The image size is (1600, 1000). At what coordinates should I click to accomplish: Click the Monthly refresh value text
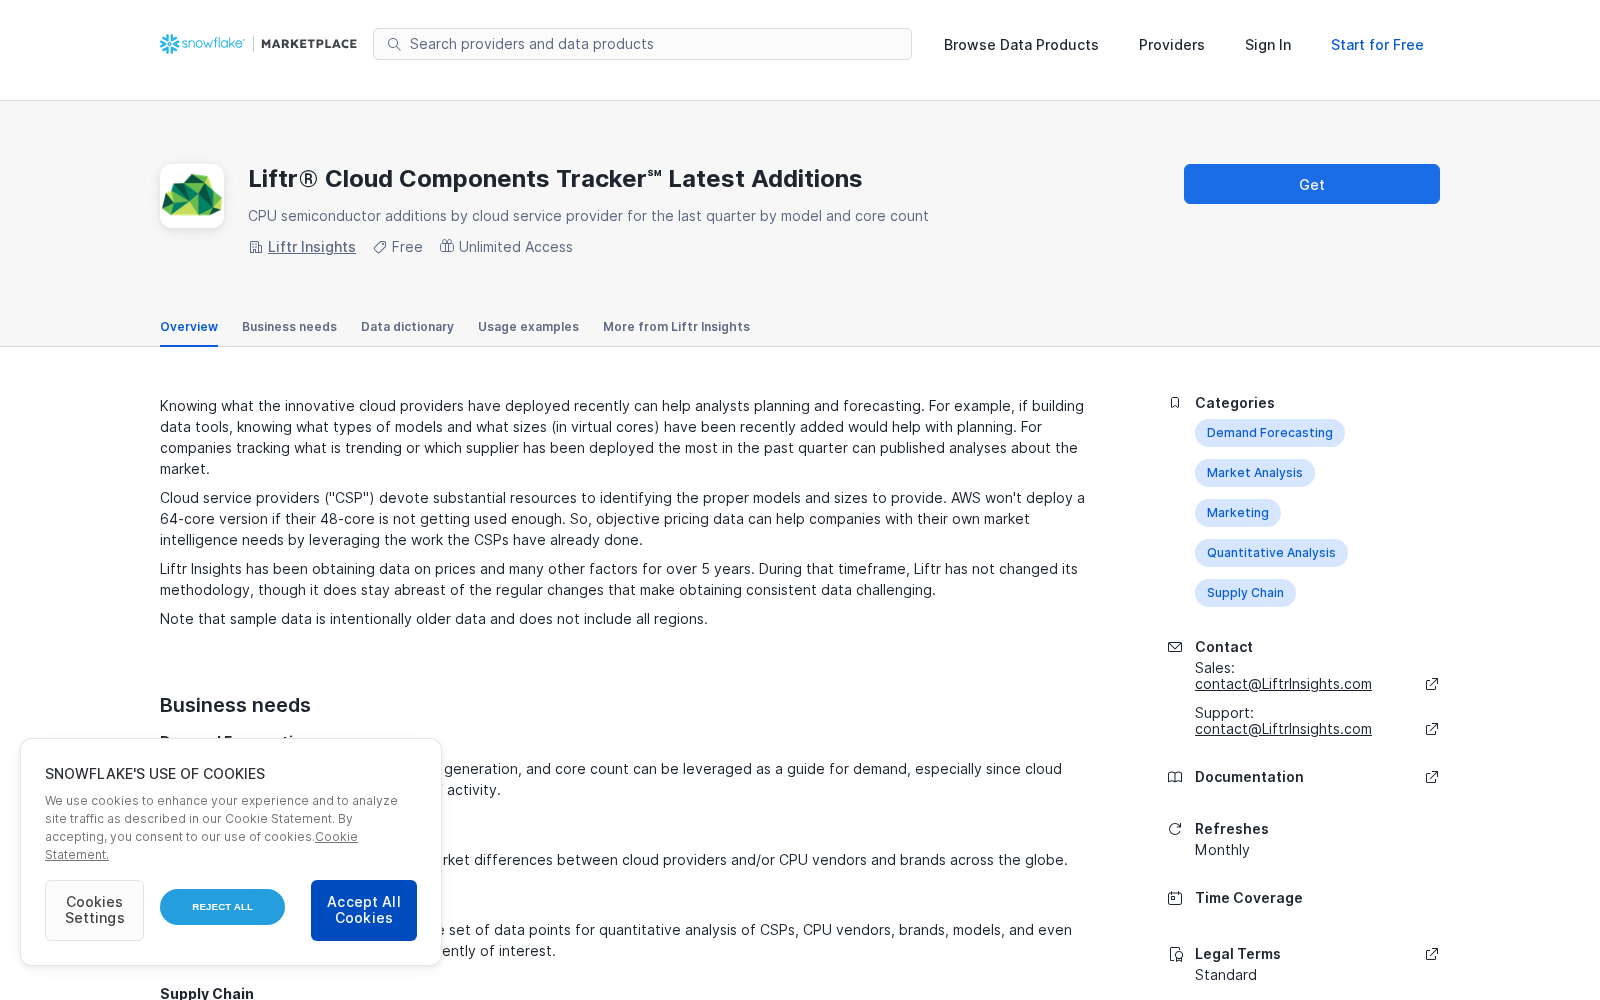pyautogui.click(x=1222, y=850)
